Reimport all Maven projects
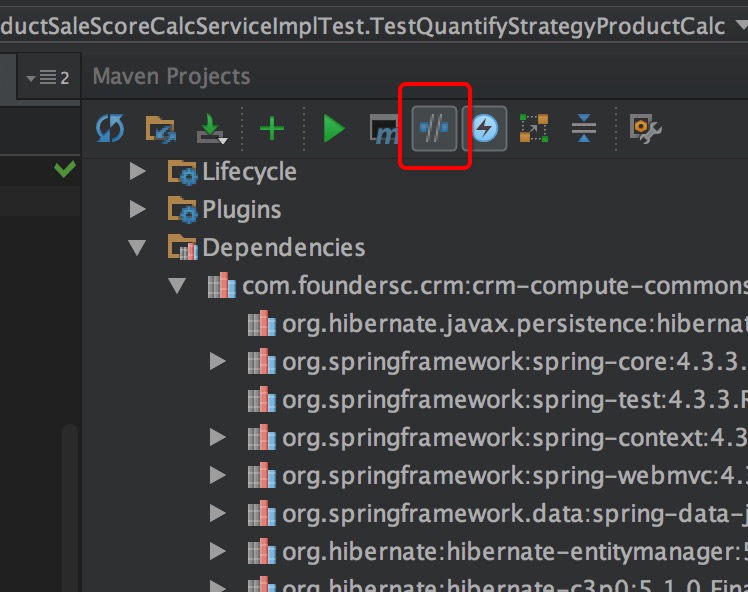 tap(110, 128)
